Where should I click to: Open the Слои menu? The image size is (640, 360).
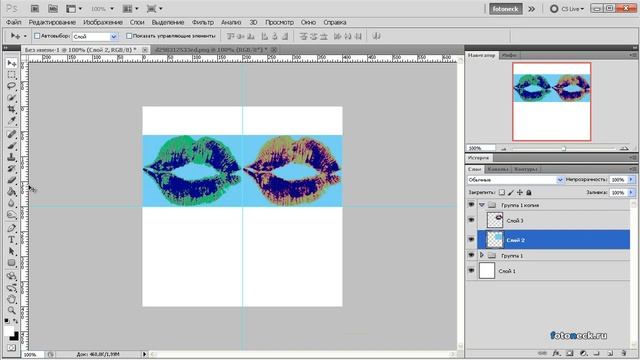[x=137, y=22]
